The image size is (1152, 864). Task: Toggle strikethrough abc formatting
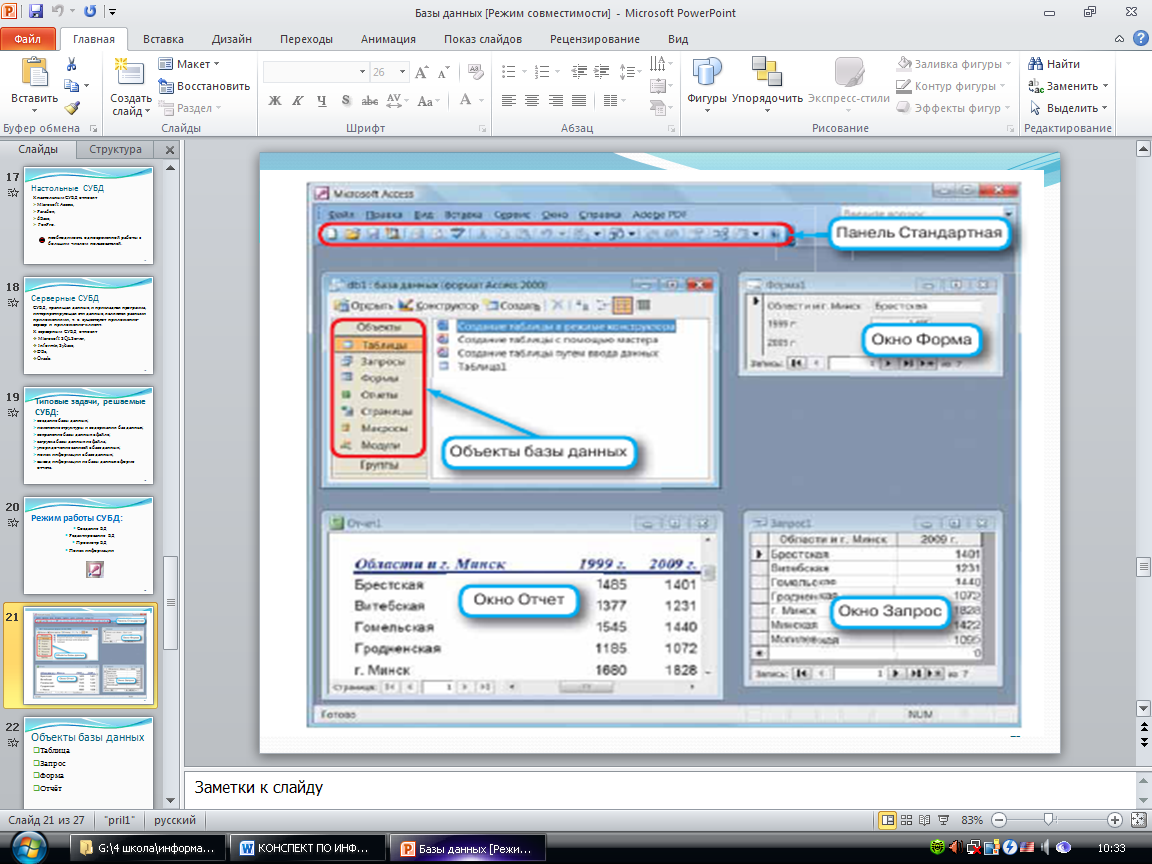point(370,101)
